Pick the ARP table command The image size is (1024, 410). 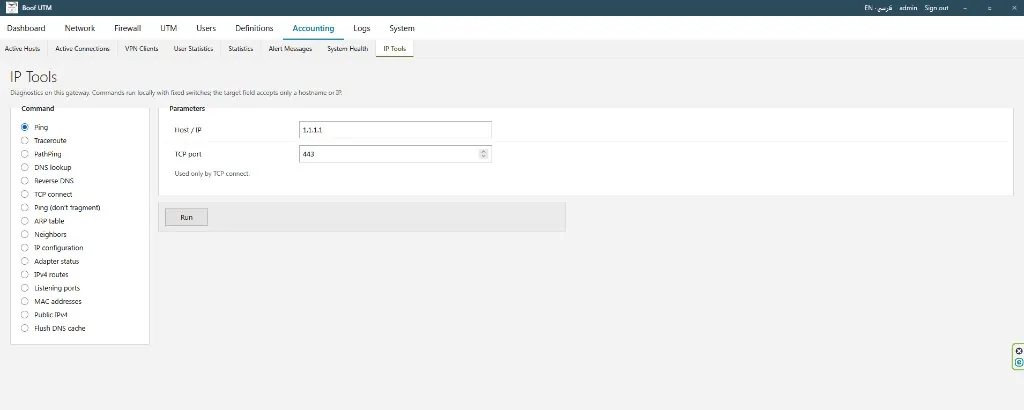25,221
